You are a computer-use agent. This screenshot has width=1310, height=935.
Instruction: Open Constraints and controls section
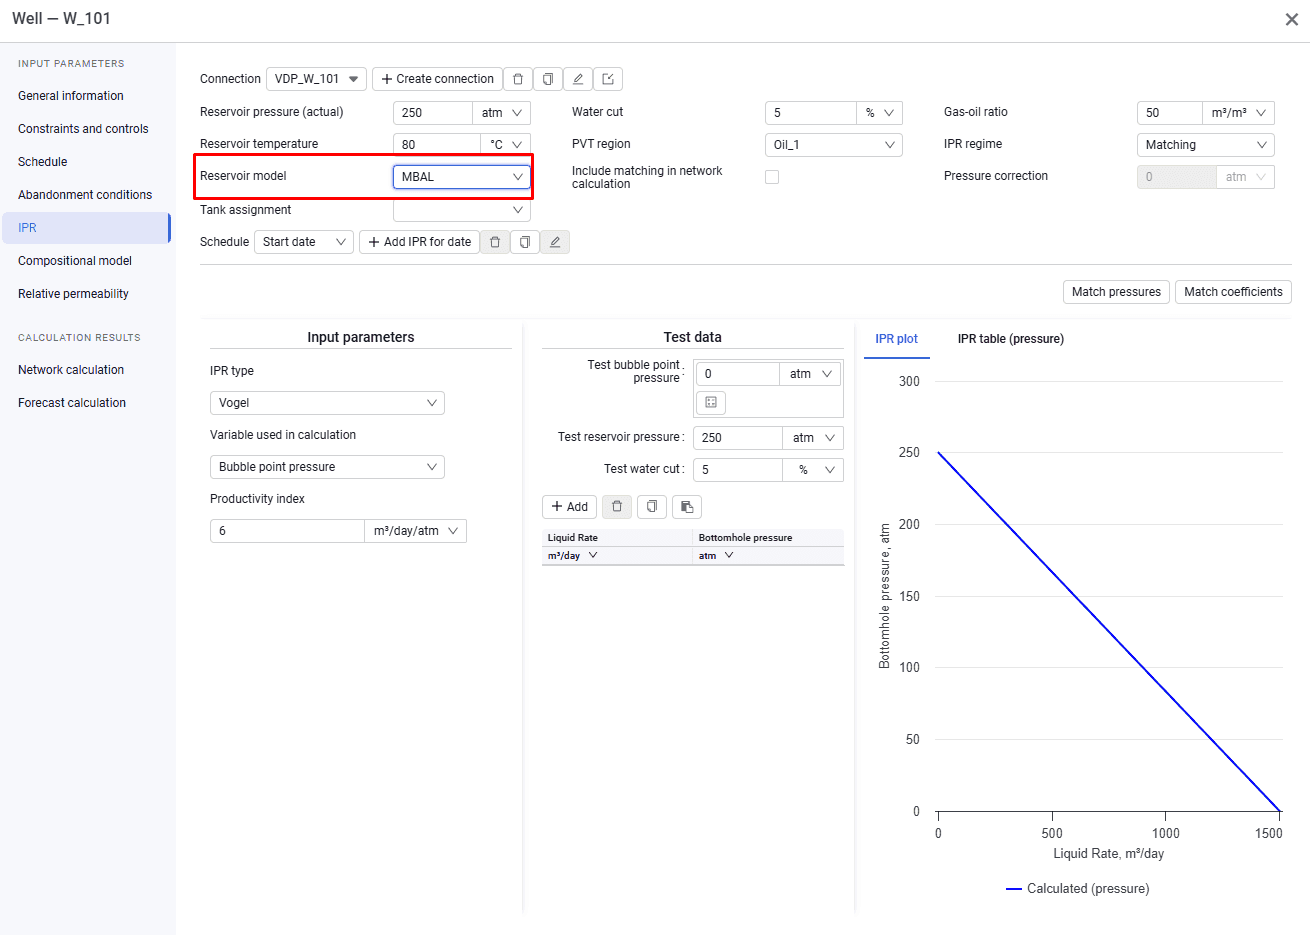click(83, 129)
